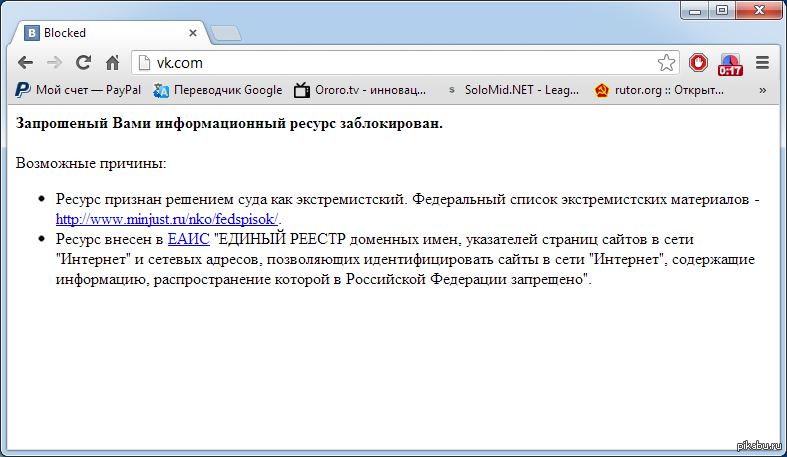Open the Мой счет — PayPal bookmark
Screen dimensions: 787x457
pyautogui.click(x=78, y=90)
